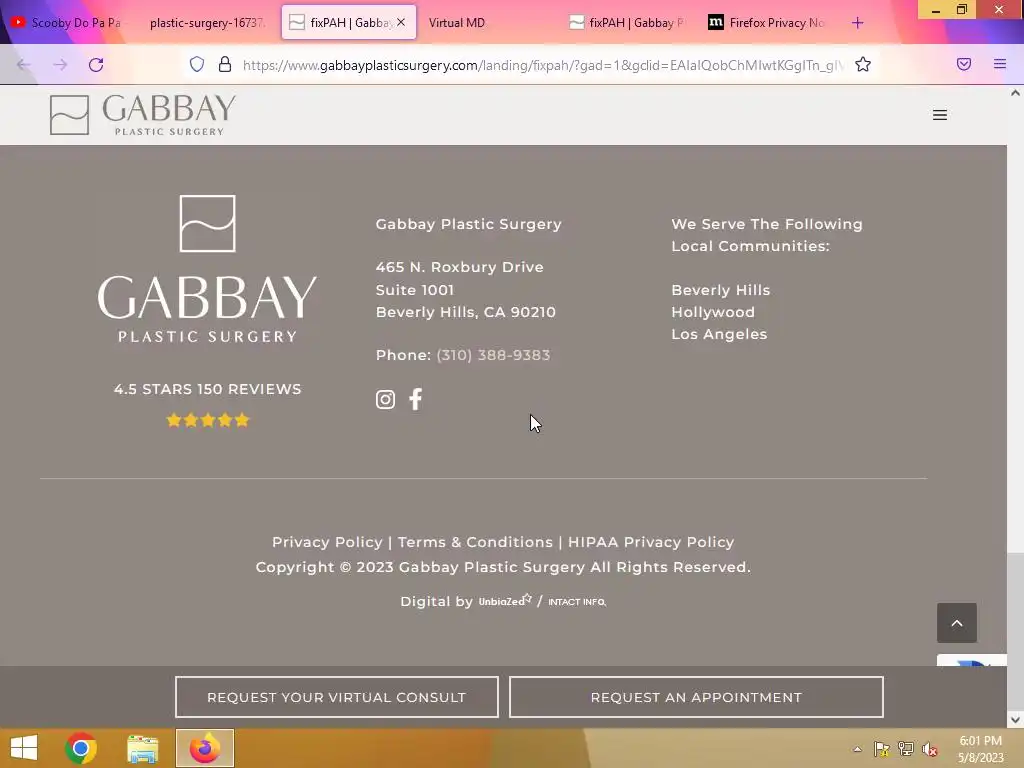The height and width of the screenshot is (768, 1024).
Task: Open a new tab with plus
Action: (857, 23)
